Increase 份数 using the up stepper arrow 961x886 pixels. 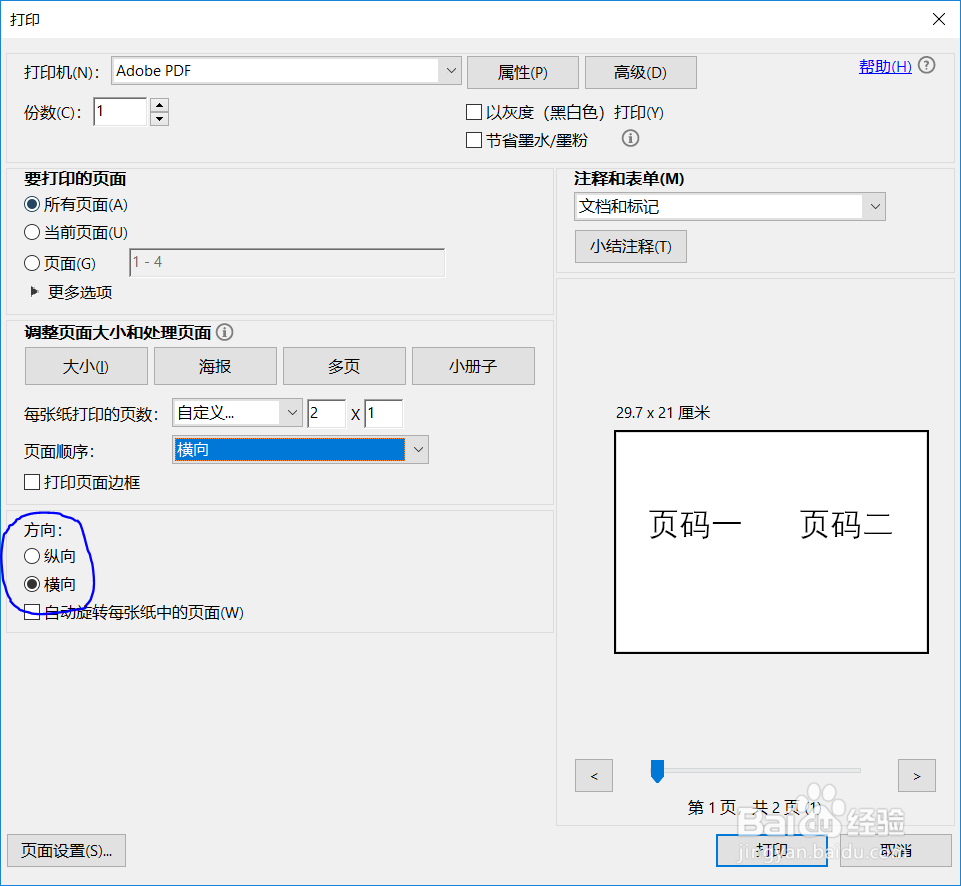tap(159, 106)
